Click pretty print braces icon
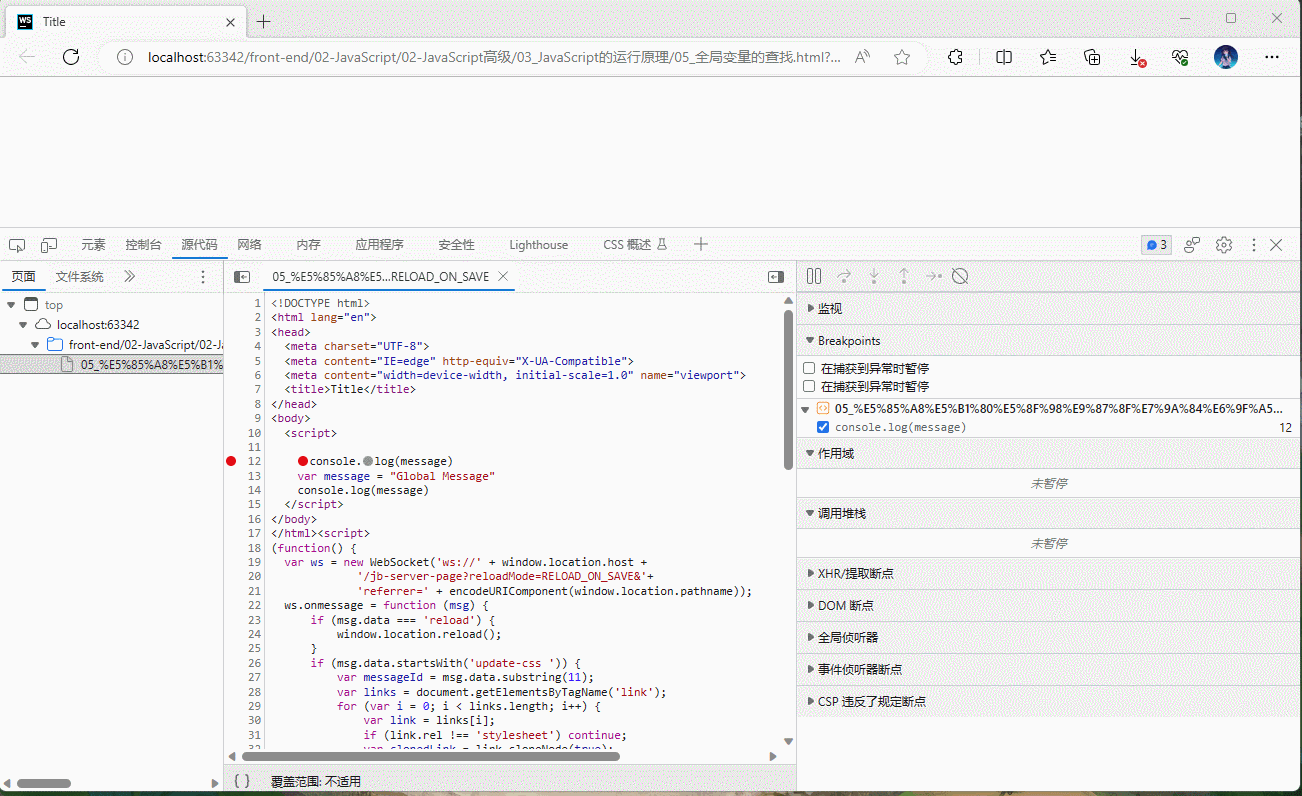Image resolution: width=1302 pixels, height=796 pixels. click(x=242, y=781)
